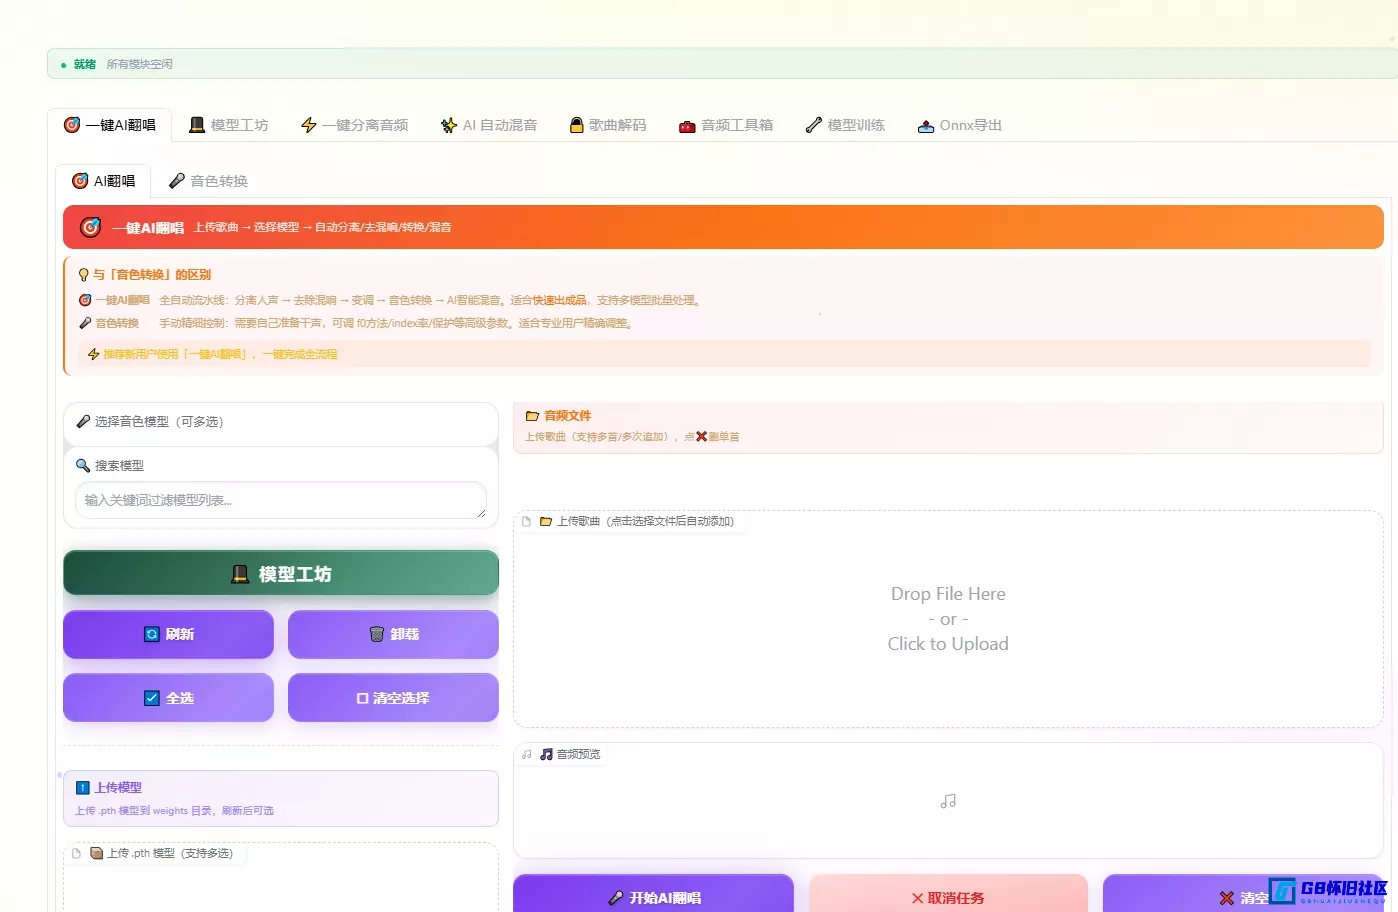Switch to the 模型工坊 tab
This screenshot has width=1398, height=912.
pos(229,125)
